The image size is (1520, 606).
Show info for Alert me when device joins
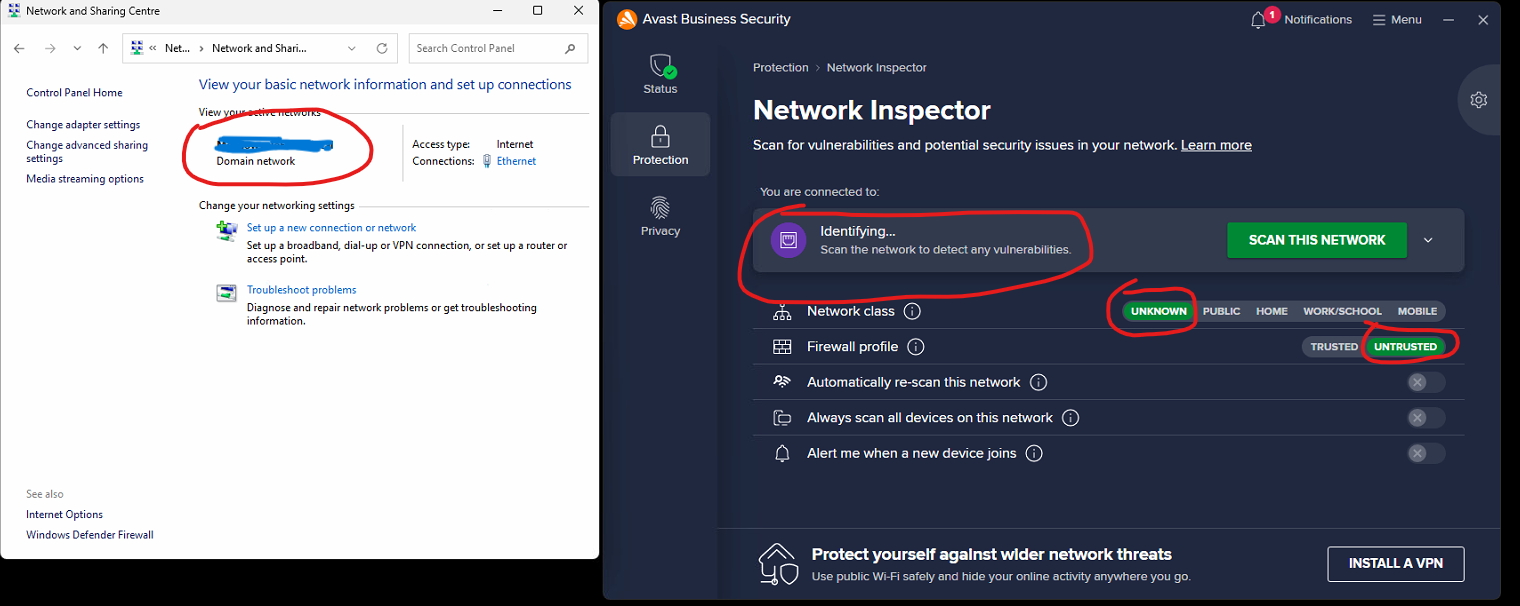[1034, 453]
